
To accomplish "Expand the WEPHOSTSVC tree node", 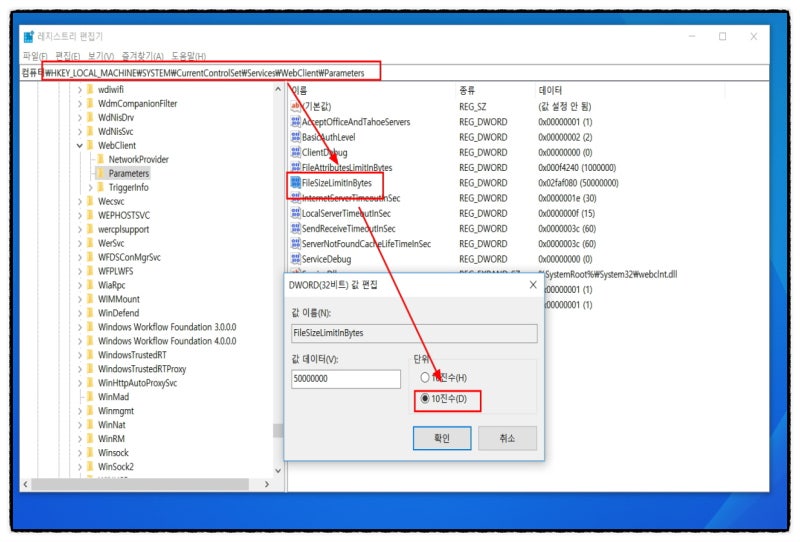I will coord(80,215).
